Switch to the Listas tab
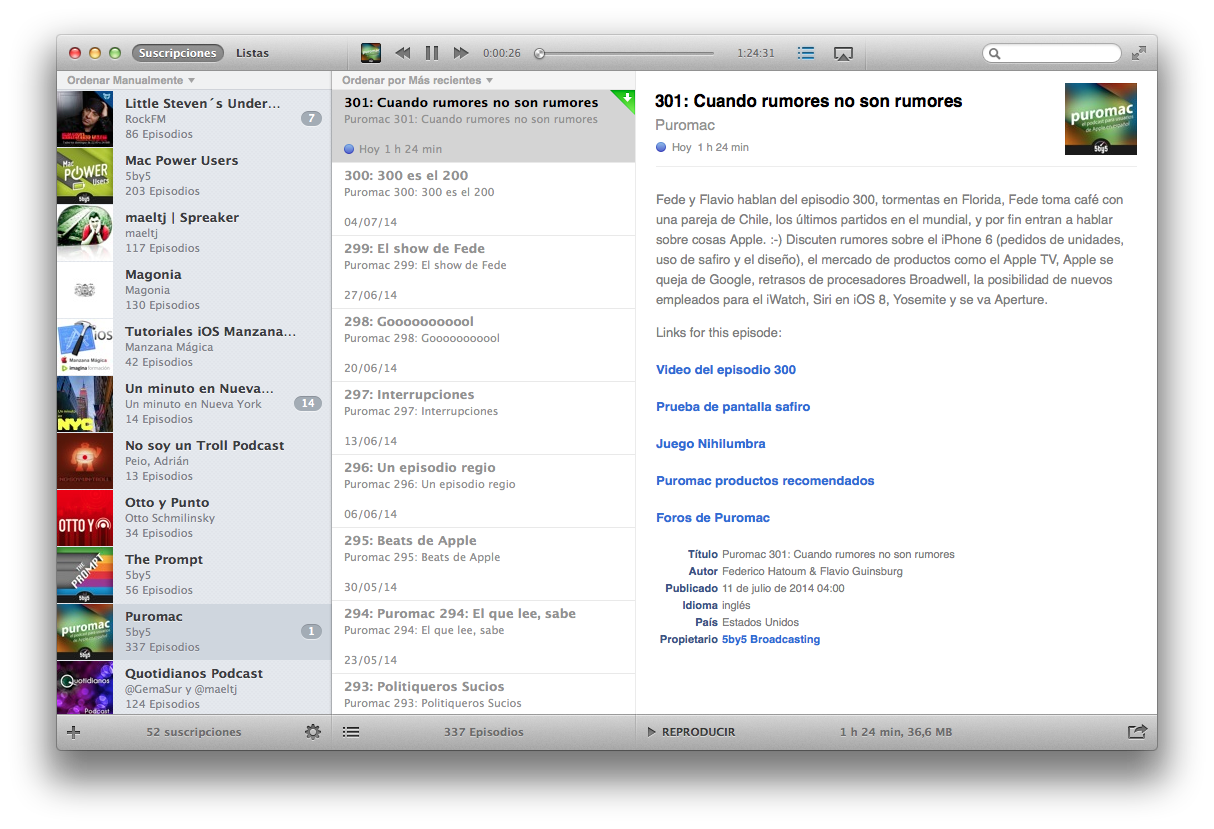 tap(252, 53)
